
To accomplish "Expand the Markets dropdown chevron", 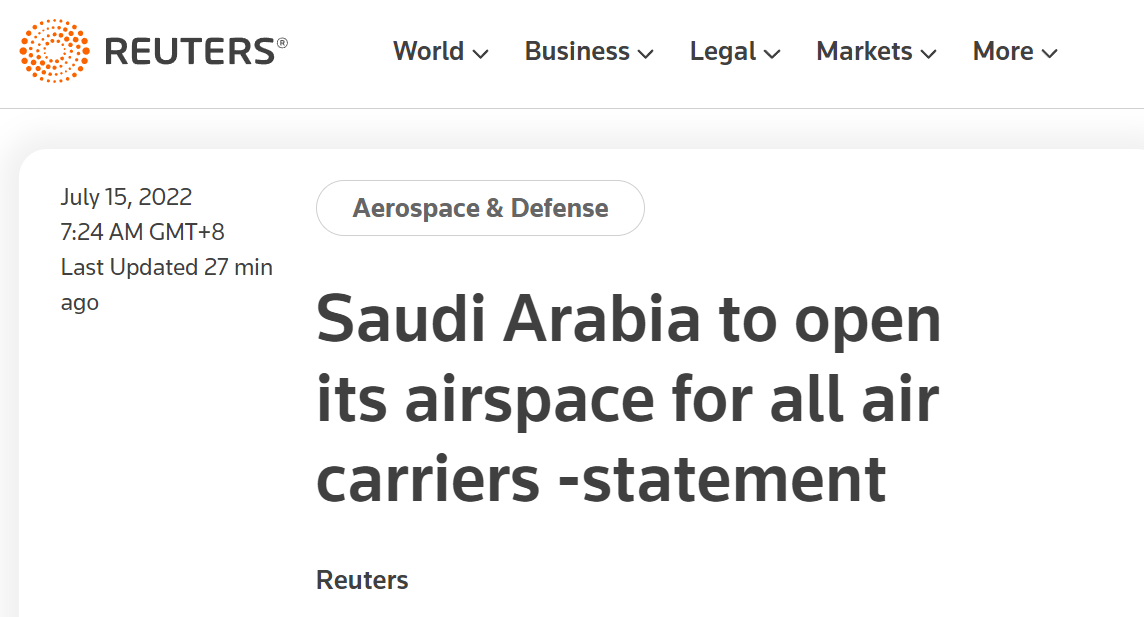I will pyautogui.click(x=928, y=54).
